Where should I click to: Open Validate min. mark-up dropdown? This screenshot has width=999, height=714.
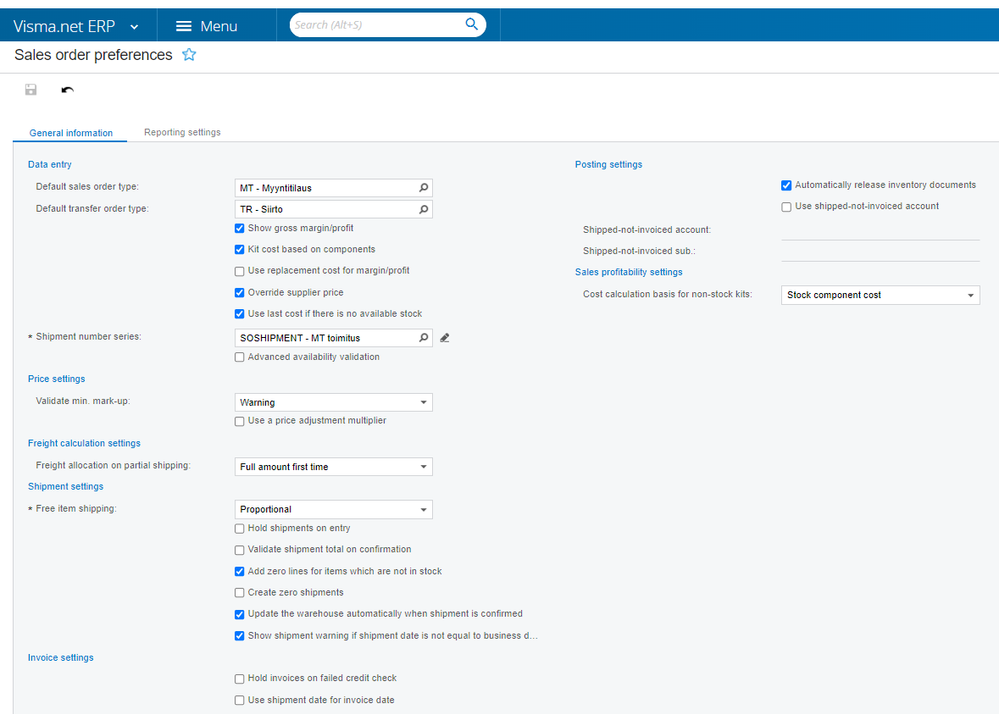coord(333,403)
